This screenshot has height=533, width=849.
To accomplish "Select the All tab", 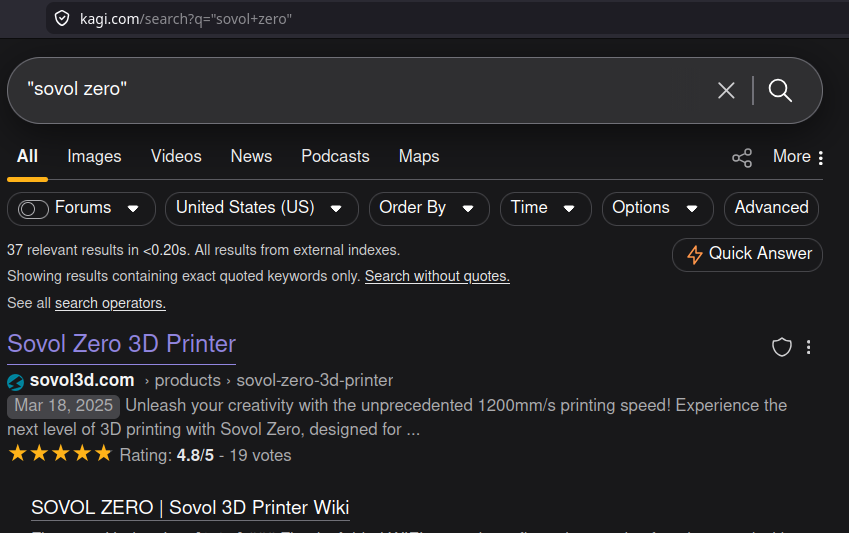I will click(x=27, y=157).
